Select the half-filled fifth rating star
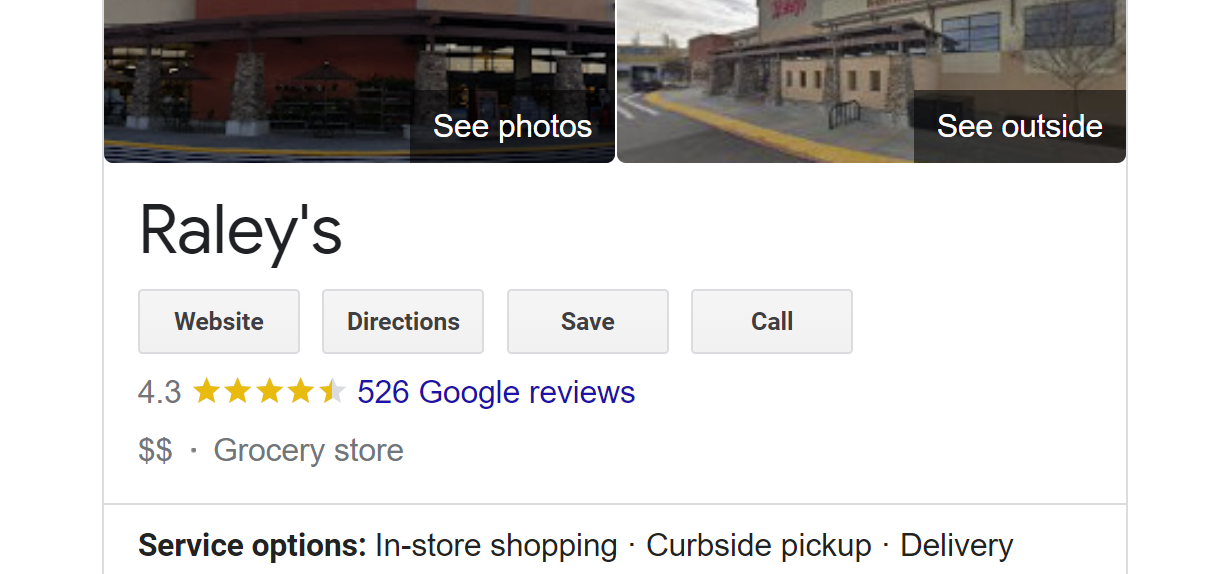 click(x=332, y=391)
